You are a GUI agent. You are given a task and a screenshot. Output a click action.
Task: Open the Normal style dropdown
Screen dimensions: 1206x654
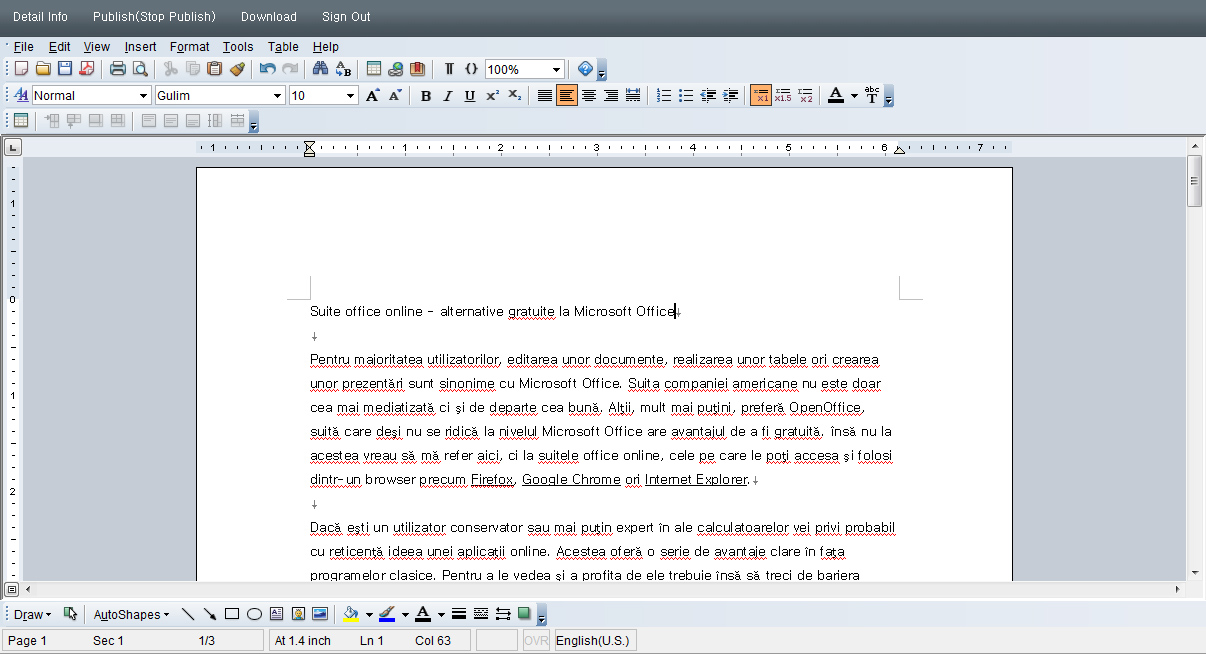click(144, 96)
